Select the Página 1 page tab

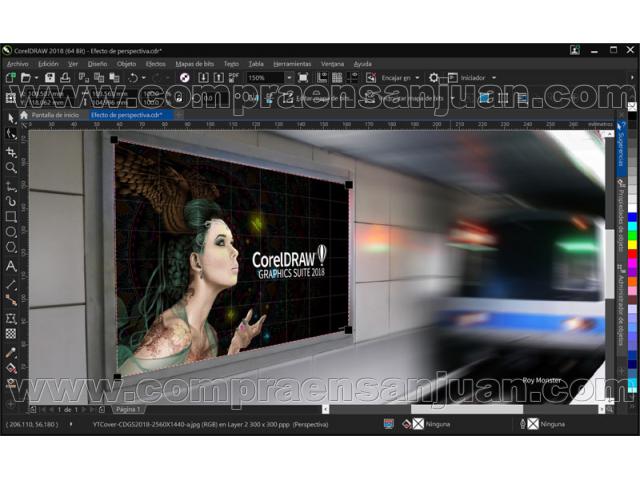coord(128,409)
